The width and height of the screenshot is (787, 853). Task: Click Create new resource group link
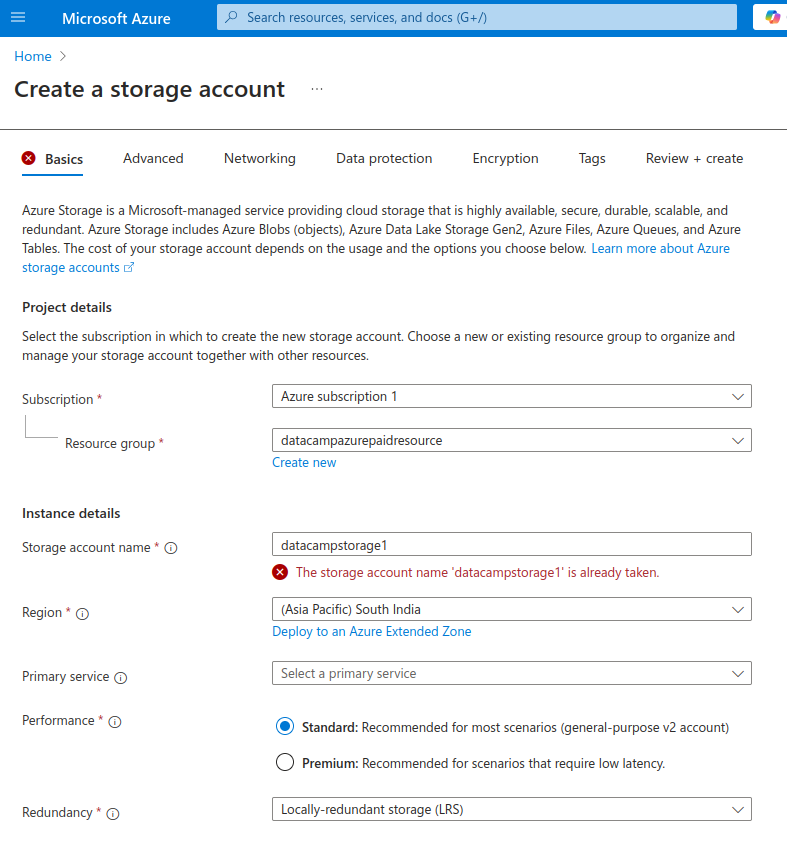[x=304, y=462]
